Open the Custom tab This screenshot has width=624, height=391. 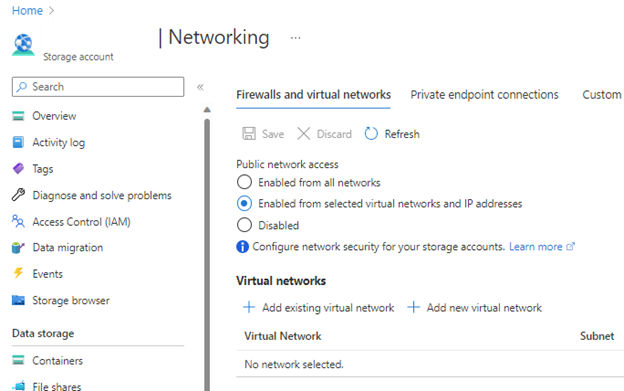point(602,95)
